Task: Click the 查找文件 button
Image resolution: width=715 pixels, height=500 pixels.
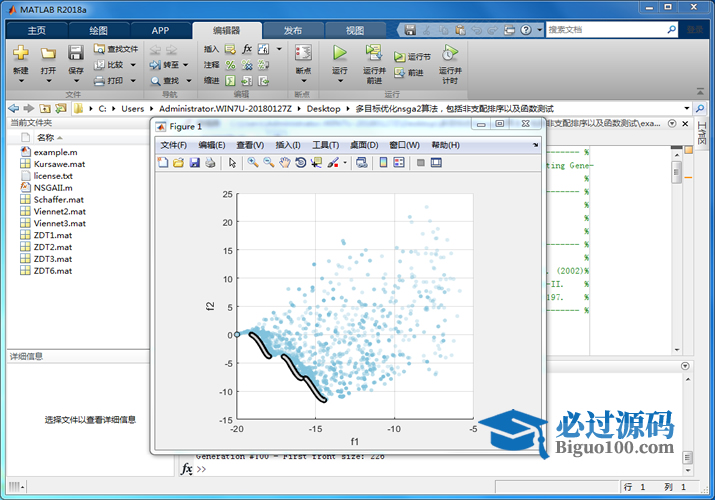Action: tap(116, 48)
